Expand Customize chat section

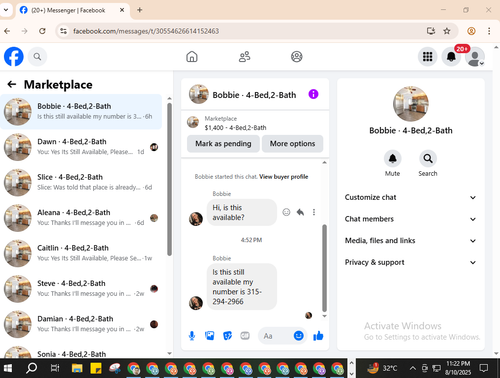[411, 197]
